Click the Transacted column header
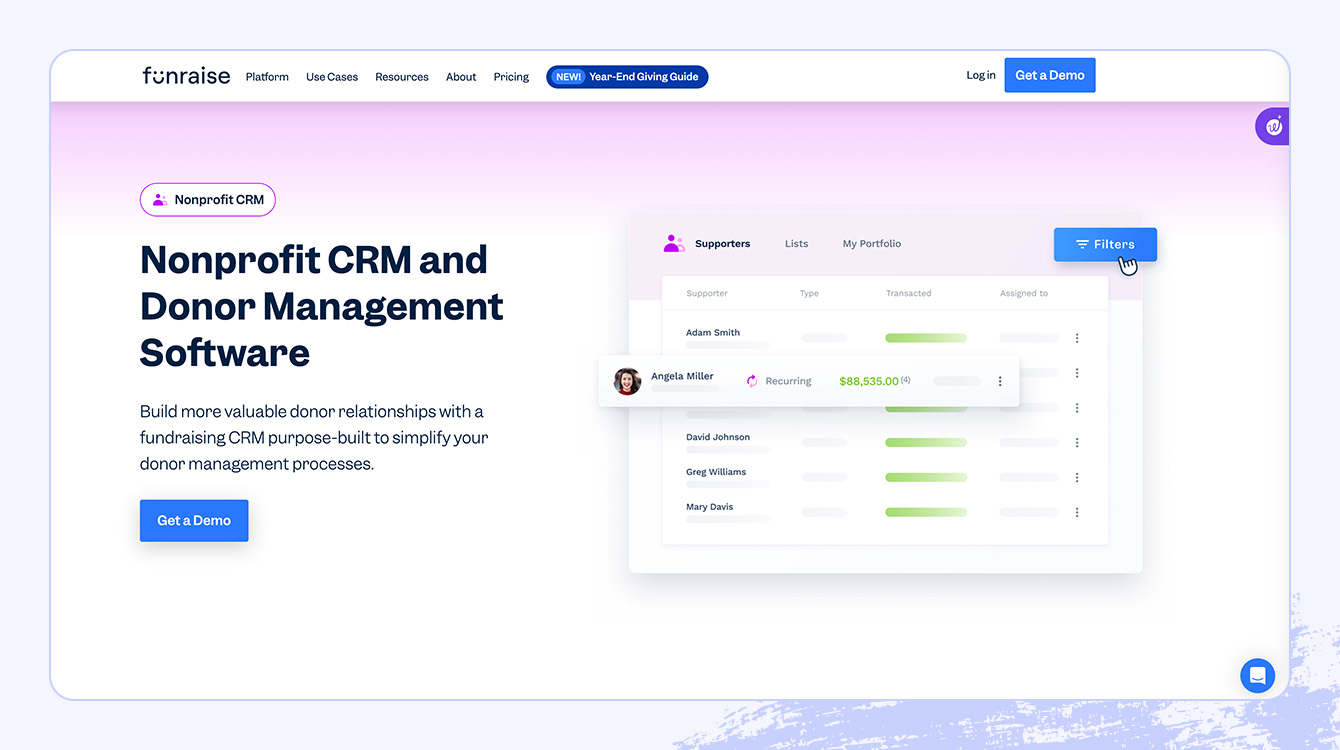Image resolution: width=1340 pixels, height=750 pixels. [x=908, y=294]
